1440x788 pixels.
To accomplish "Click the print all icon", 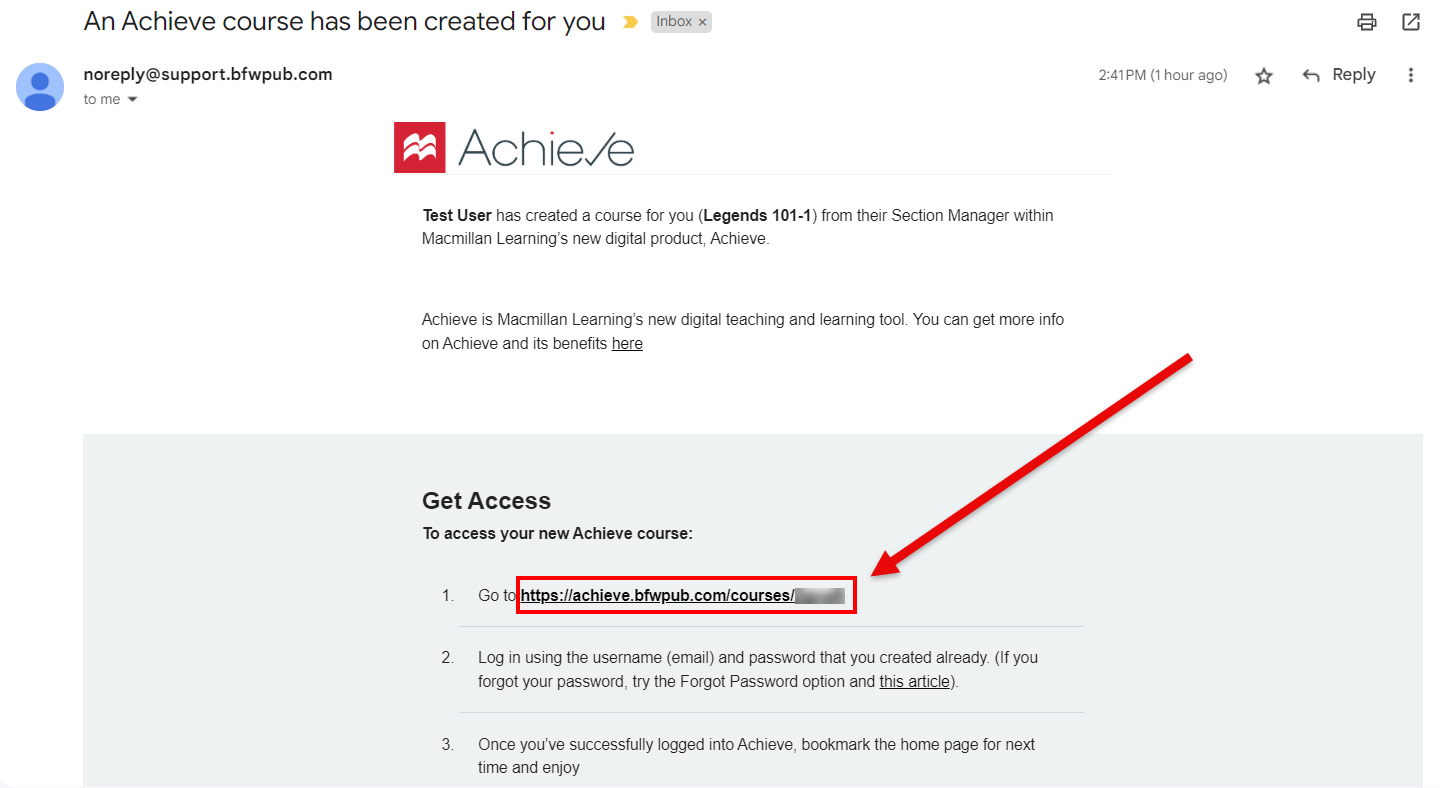I will (x=1366, y=22).
